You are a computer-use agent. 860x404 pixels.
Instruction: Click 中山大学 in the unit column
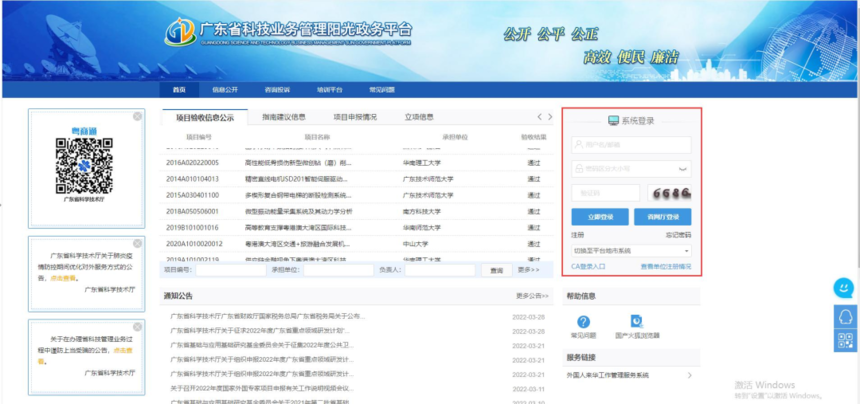(x=415, y=243)
